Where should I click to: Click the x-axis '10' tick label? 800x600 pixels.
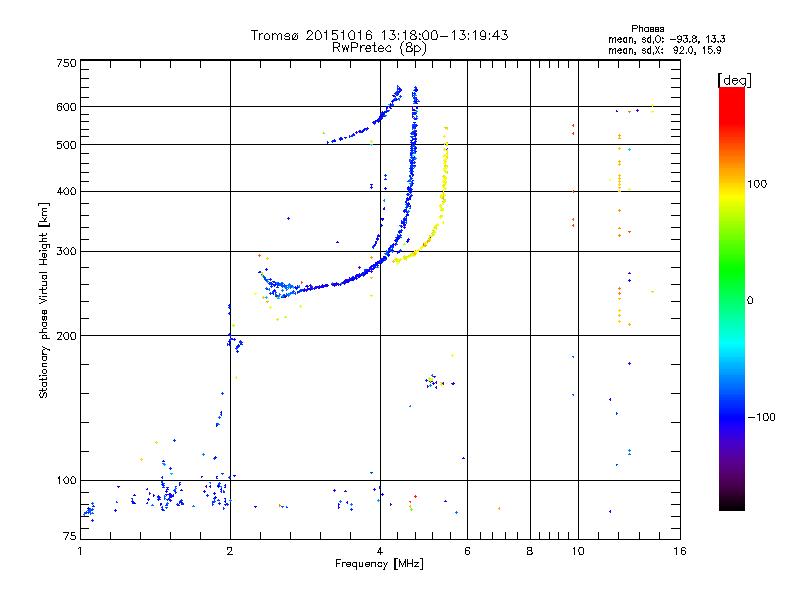[578, 552]
